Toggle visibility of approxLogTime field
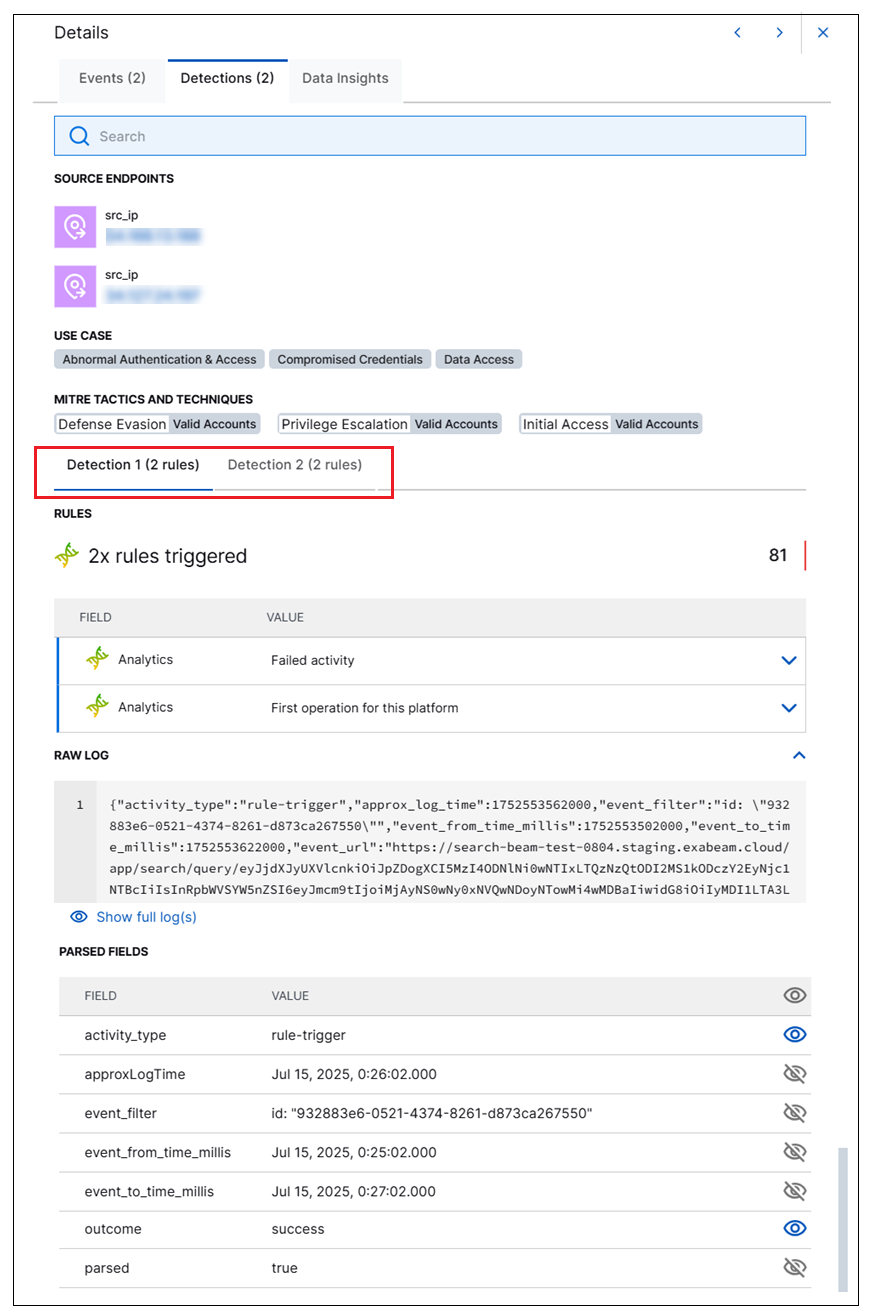Viewport: 869px width, 1314px height. [795, 1074]
